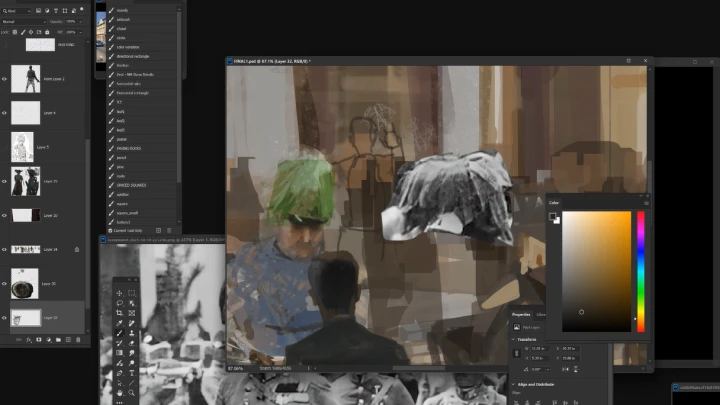The image size is (720, 405).
Task: Select the Brush tool in toolbox
Action: (119, 333)
